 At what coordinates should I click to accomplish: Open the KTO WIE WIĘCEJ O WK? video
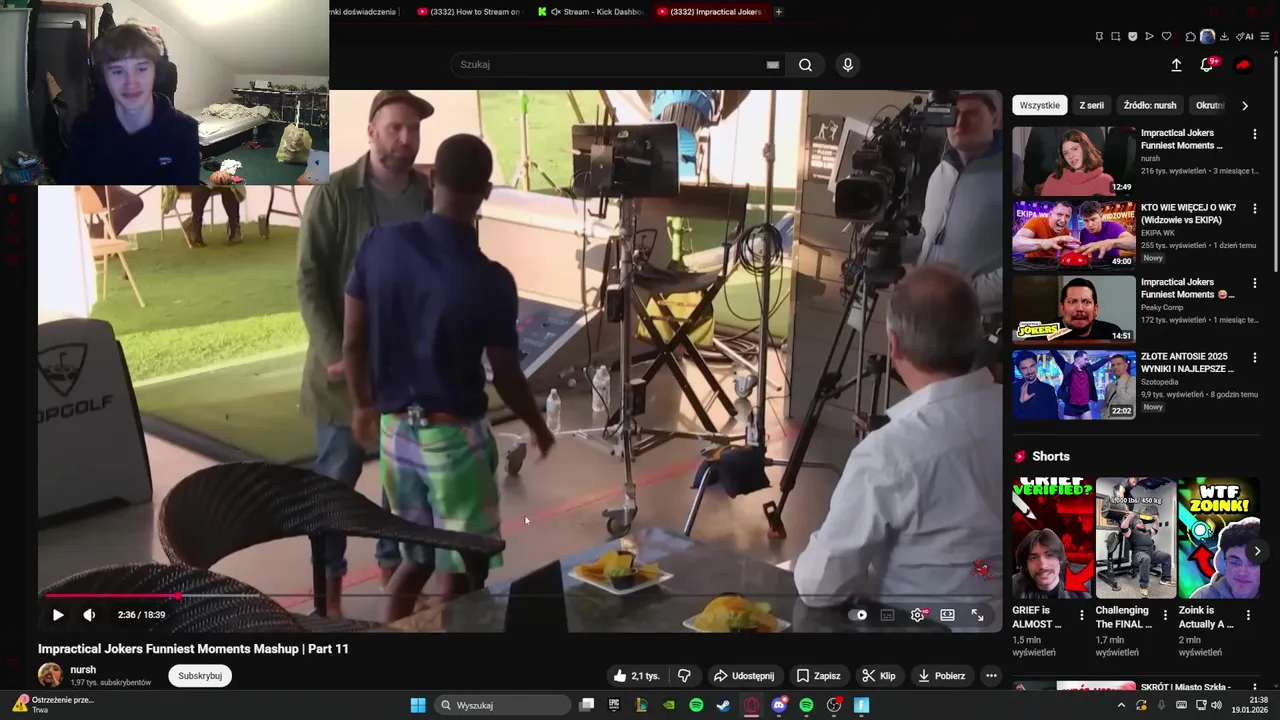pos(1074,235)
